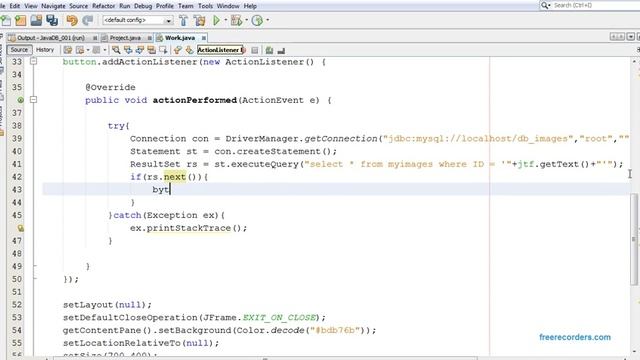Click the New File icon
This screenshot has height=360, width=640.
tap(6, 20)
